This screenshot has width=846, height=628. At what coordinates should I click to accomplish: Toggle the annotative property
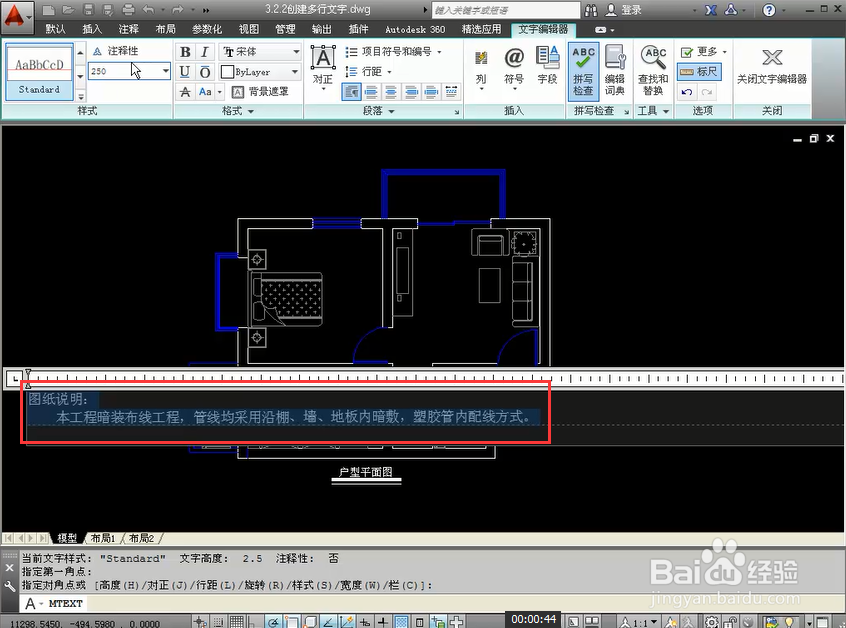click(x=122, y=50)
